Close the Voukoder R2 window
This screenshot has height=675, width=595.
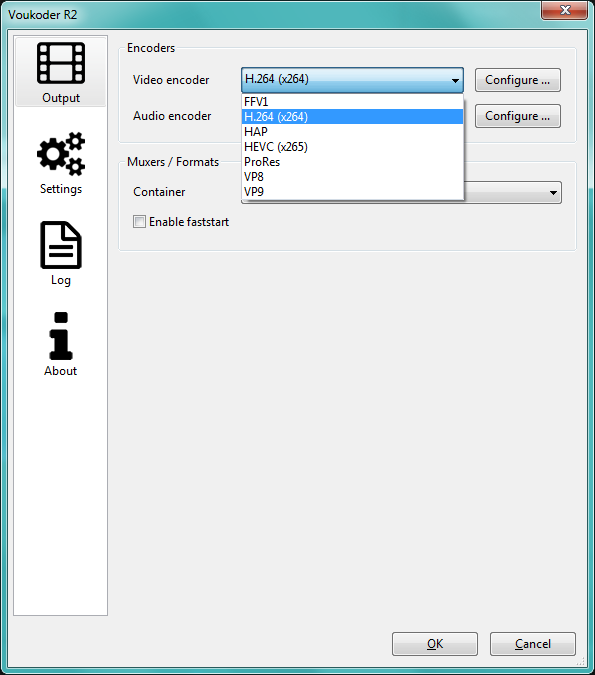(564, 9)
